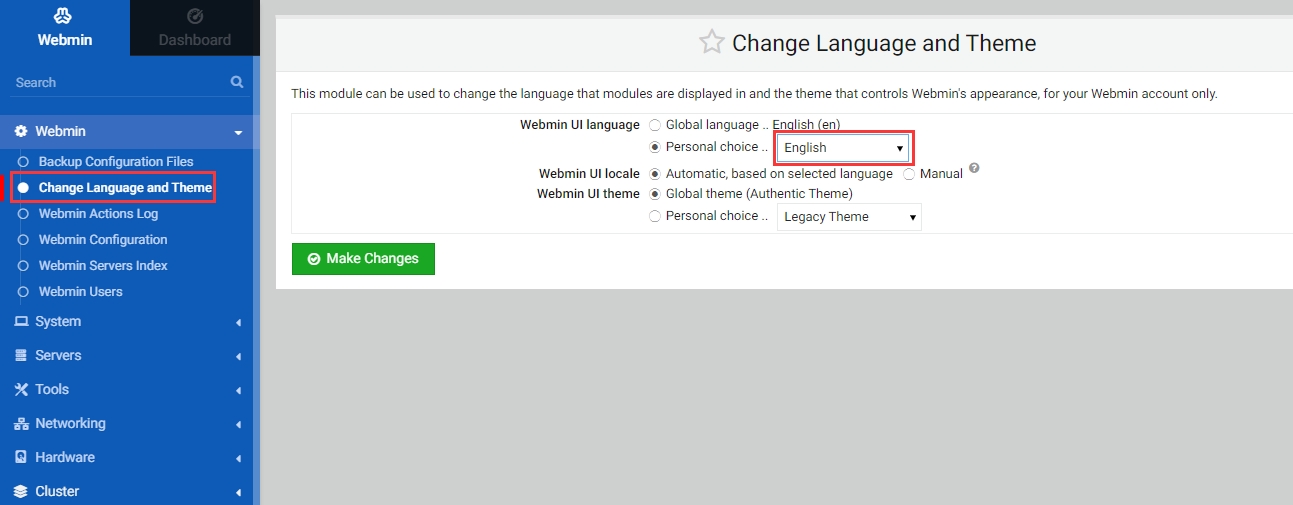Open the Legacy Theme dropdown
1293x505 pixels.
848,217
